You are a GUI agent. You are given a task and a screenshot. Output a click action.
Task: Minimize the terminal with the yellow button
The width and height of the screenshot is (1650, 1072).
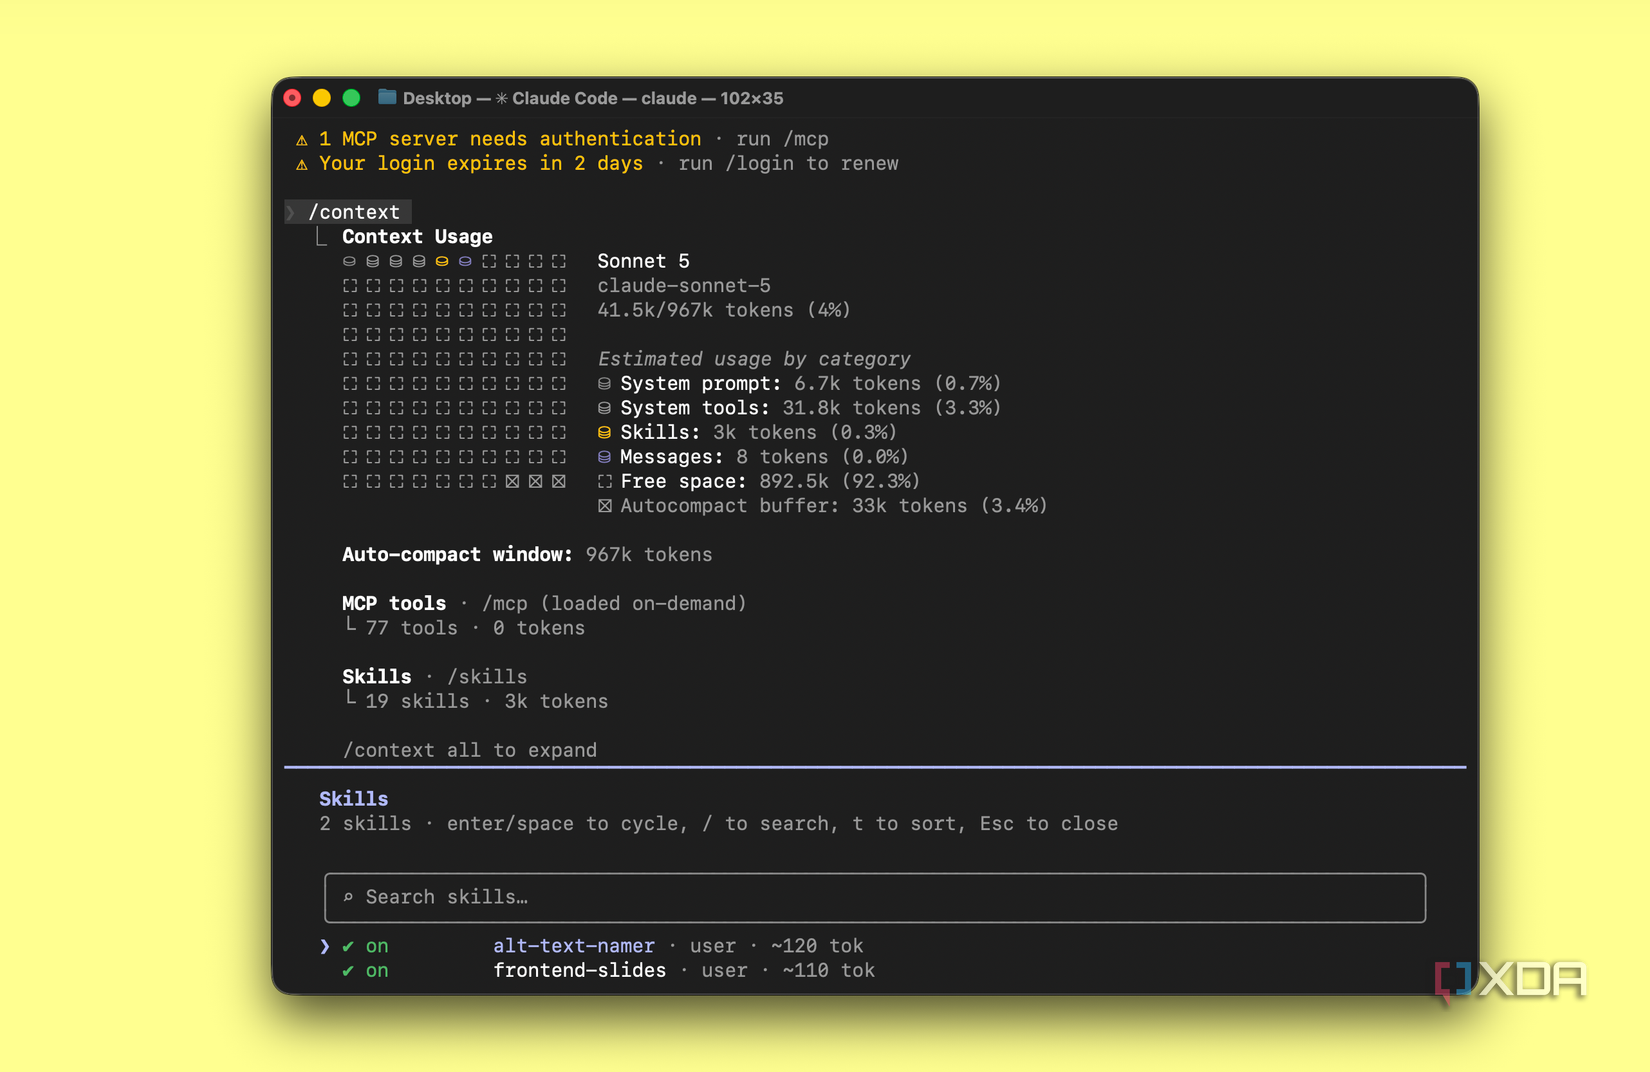pos(321,98)
